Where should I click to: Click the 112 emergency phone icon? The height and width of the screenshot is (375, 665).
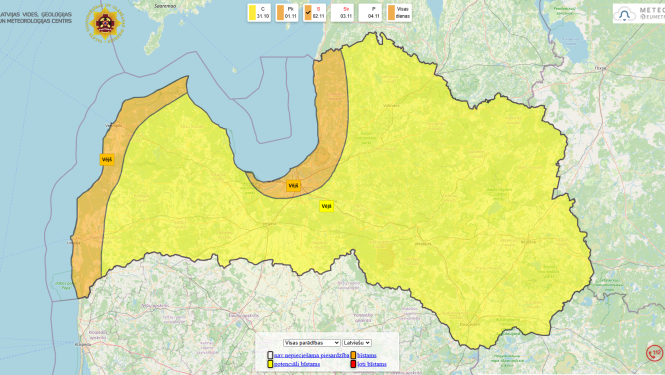654,353
